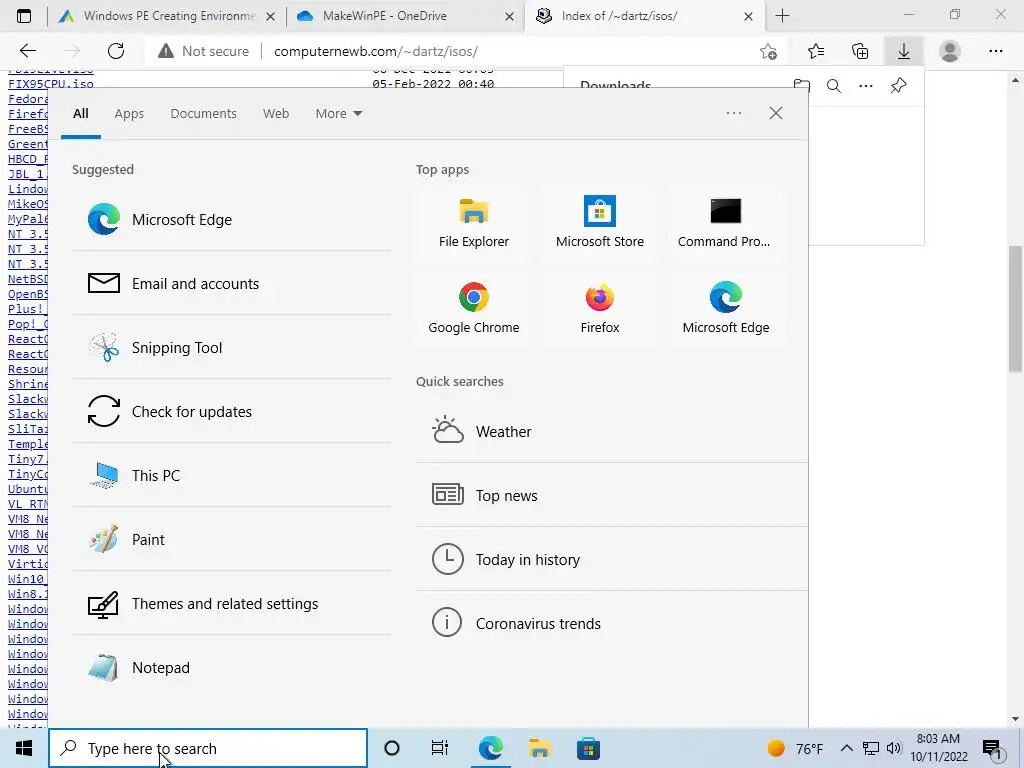Run the Weather quick search
This screenshot has width=1024, height=768.
coord(612,431)
